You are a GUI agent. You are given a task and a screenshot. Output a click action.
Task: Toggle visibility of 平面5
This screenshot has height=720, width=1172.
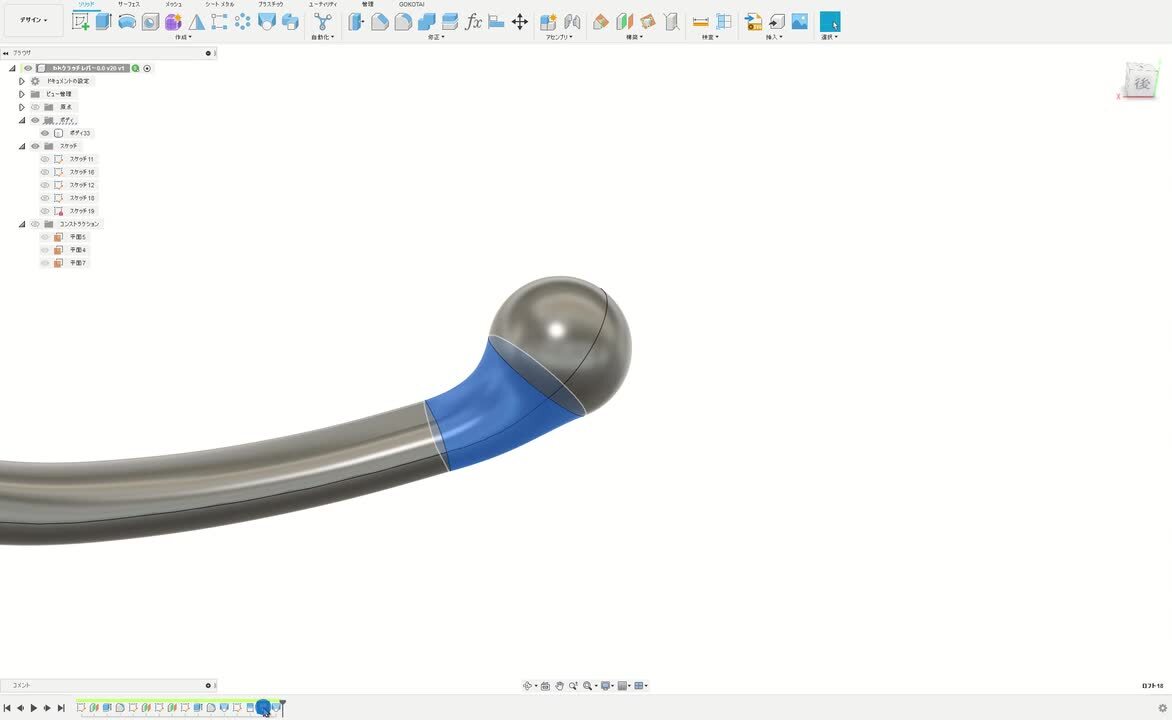coord(45,237)
